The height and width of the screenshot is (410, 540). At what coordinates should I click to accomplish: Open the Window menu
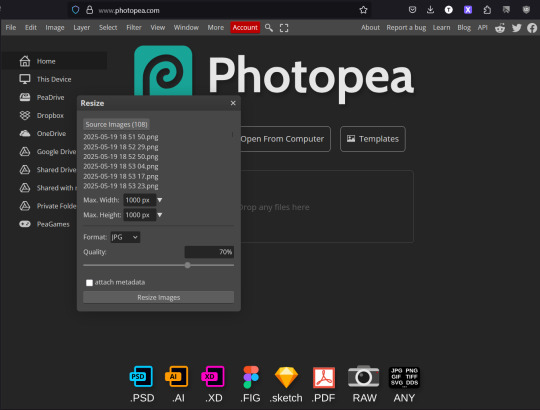[x=186, y=28]
